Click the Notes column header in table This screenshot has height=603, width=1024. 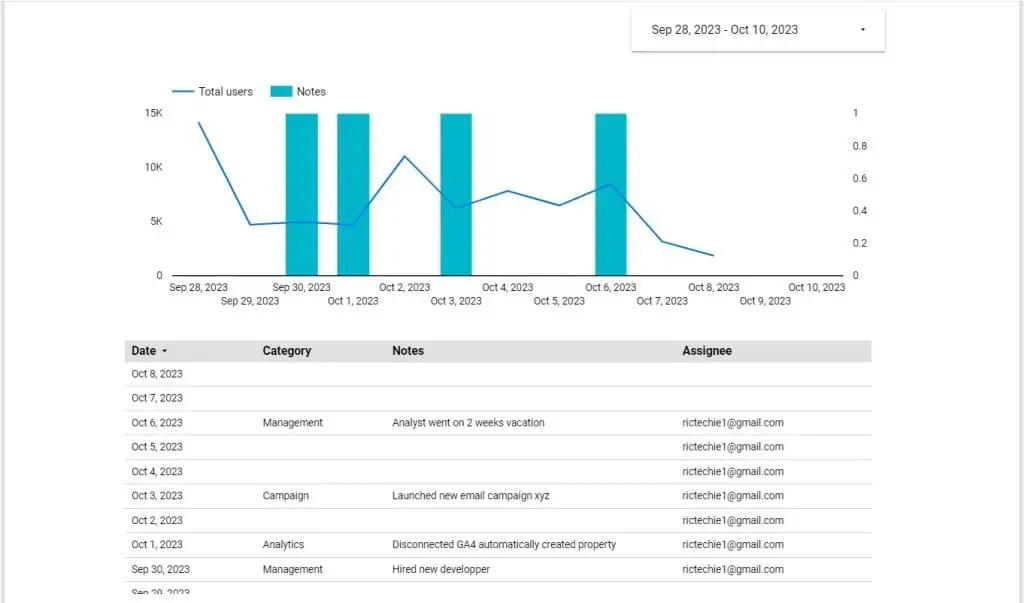tap(407, 351)
